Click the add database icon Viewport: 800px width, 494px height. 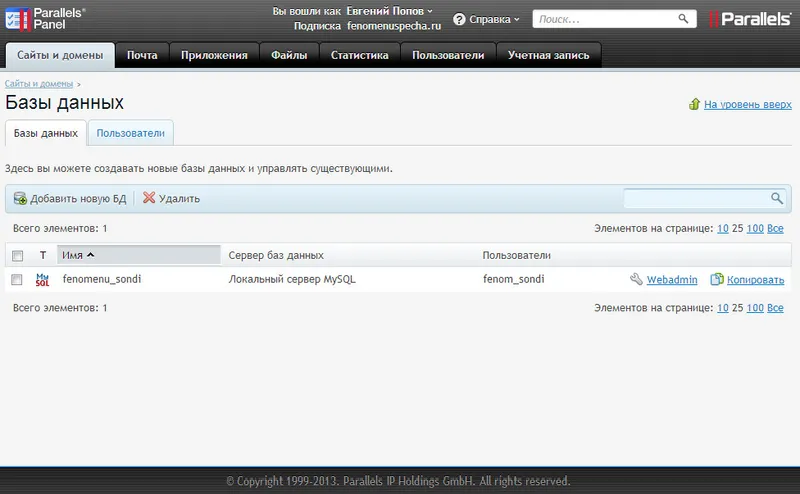pos(20,198)
